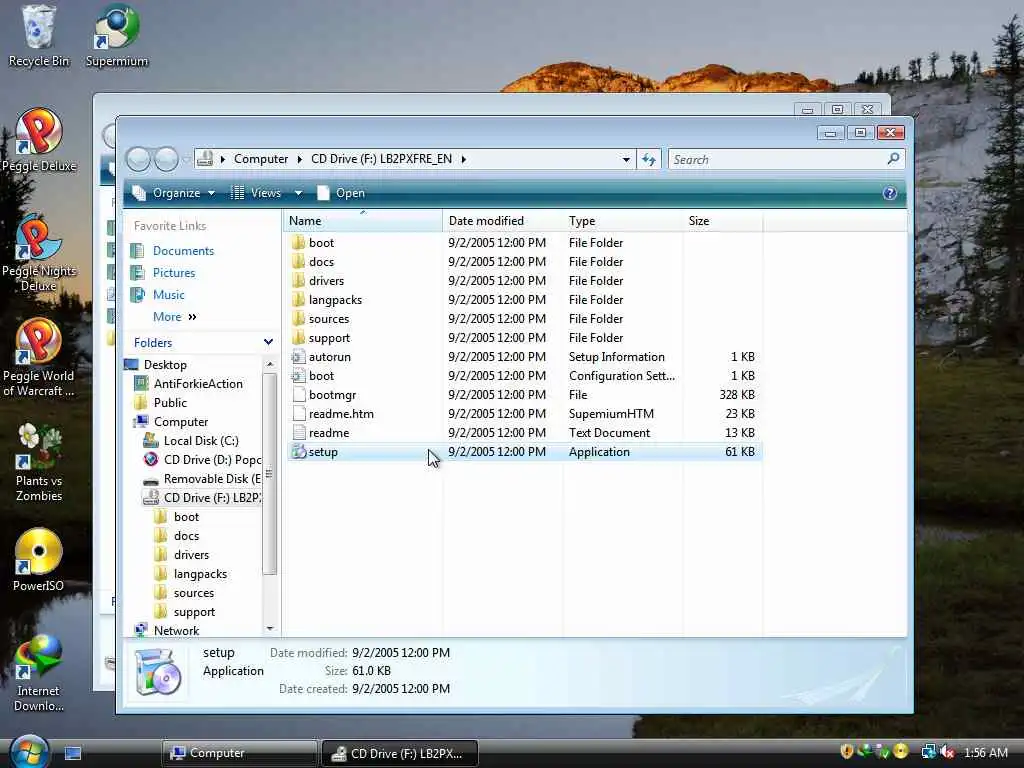The width and height of the screenshot is (1024, 768).
Task: Expand arrow after Computer in address bar
Action: [x=300, y=159]
